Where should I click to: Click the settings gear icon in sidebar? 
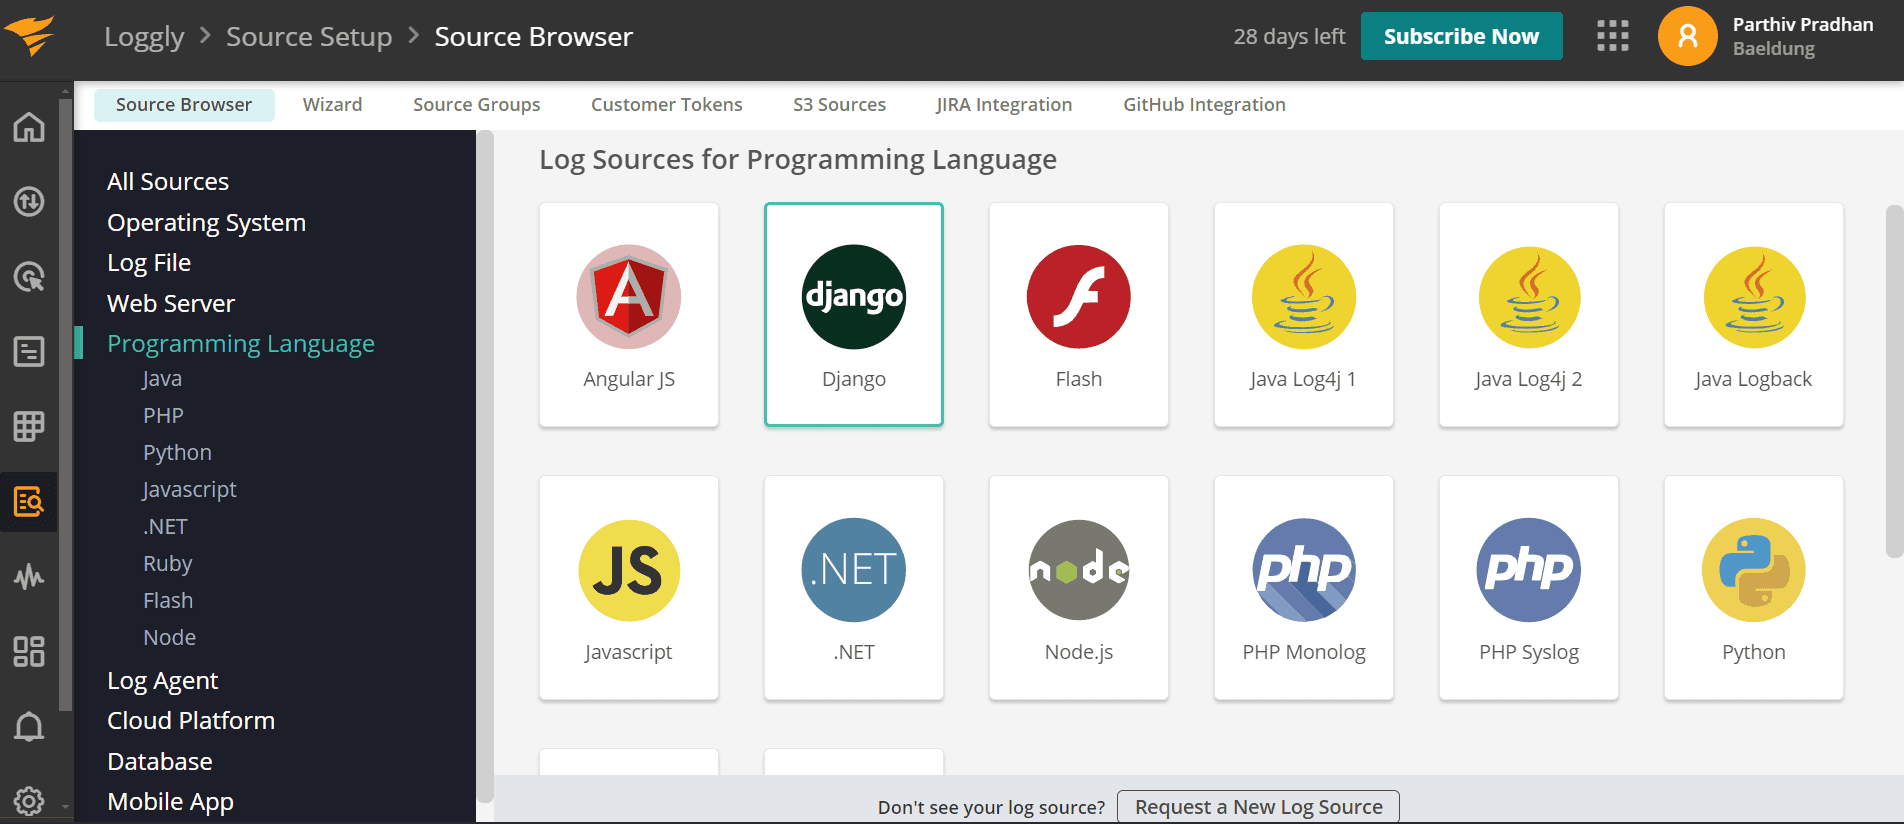pos(29,801)
